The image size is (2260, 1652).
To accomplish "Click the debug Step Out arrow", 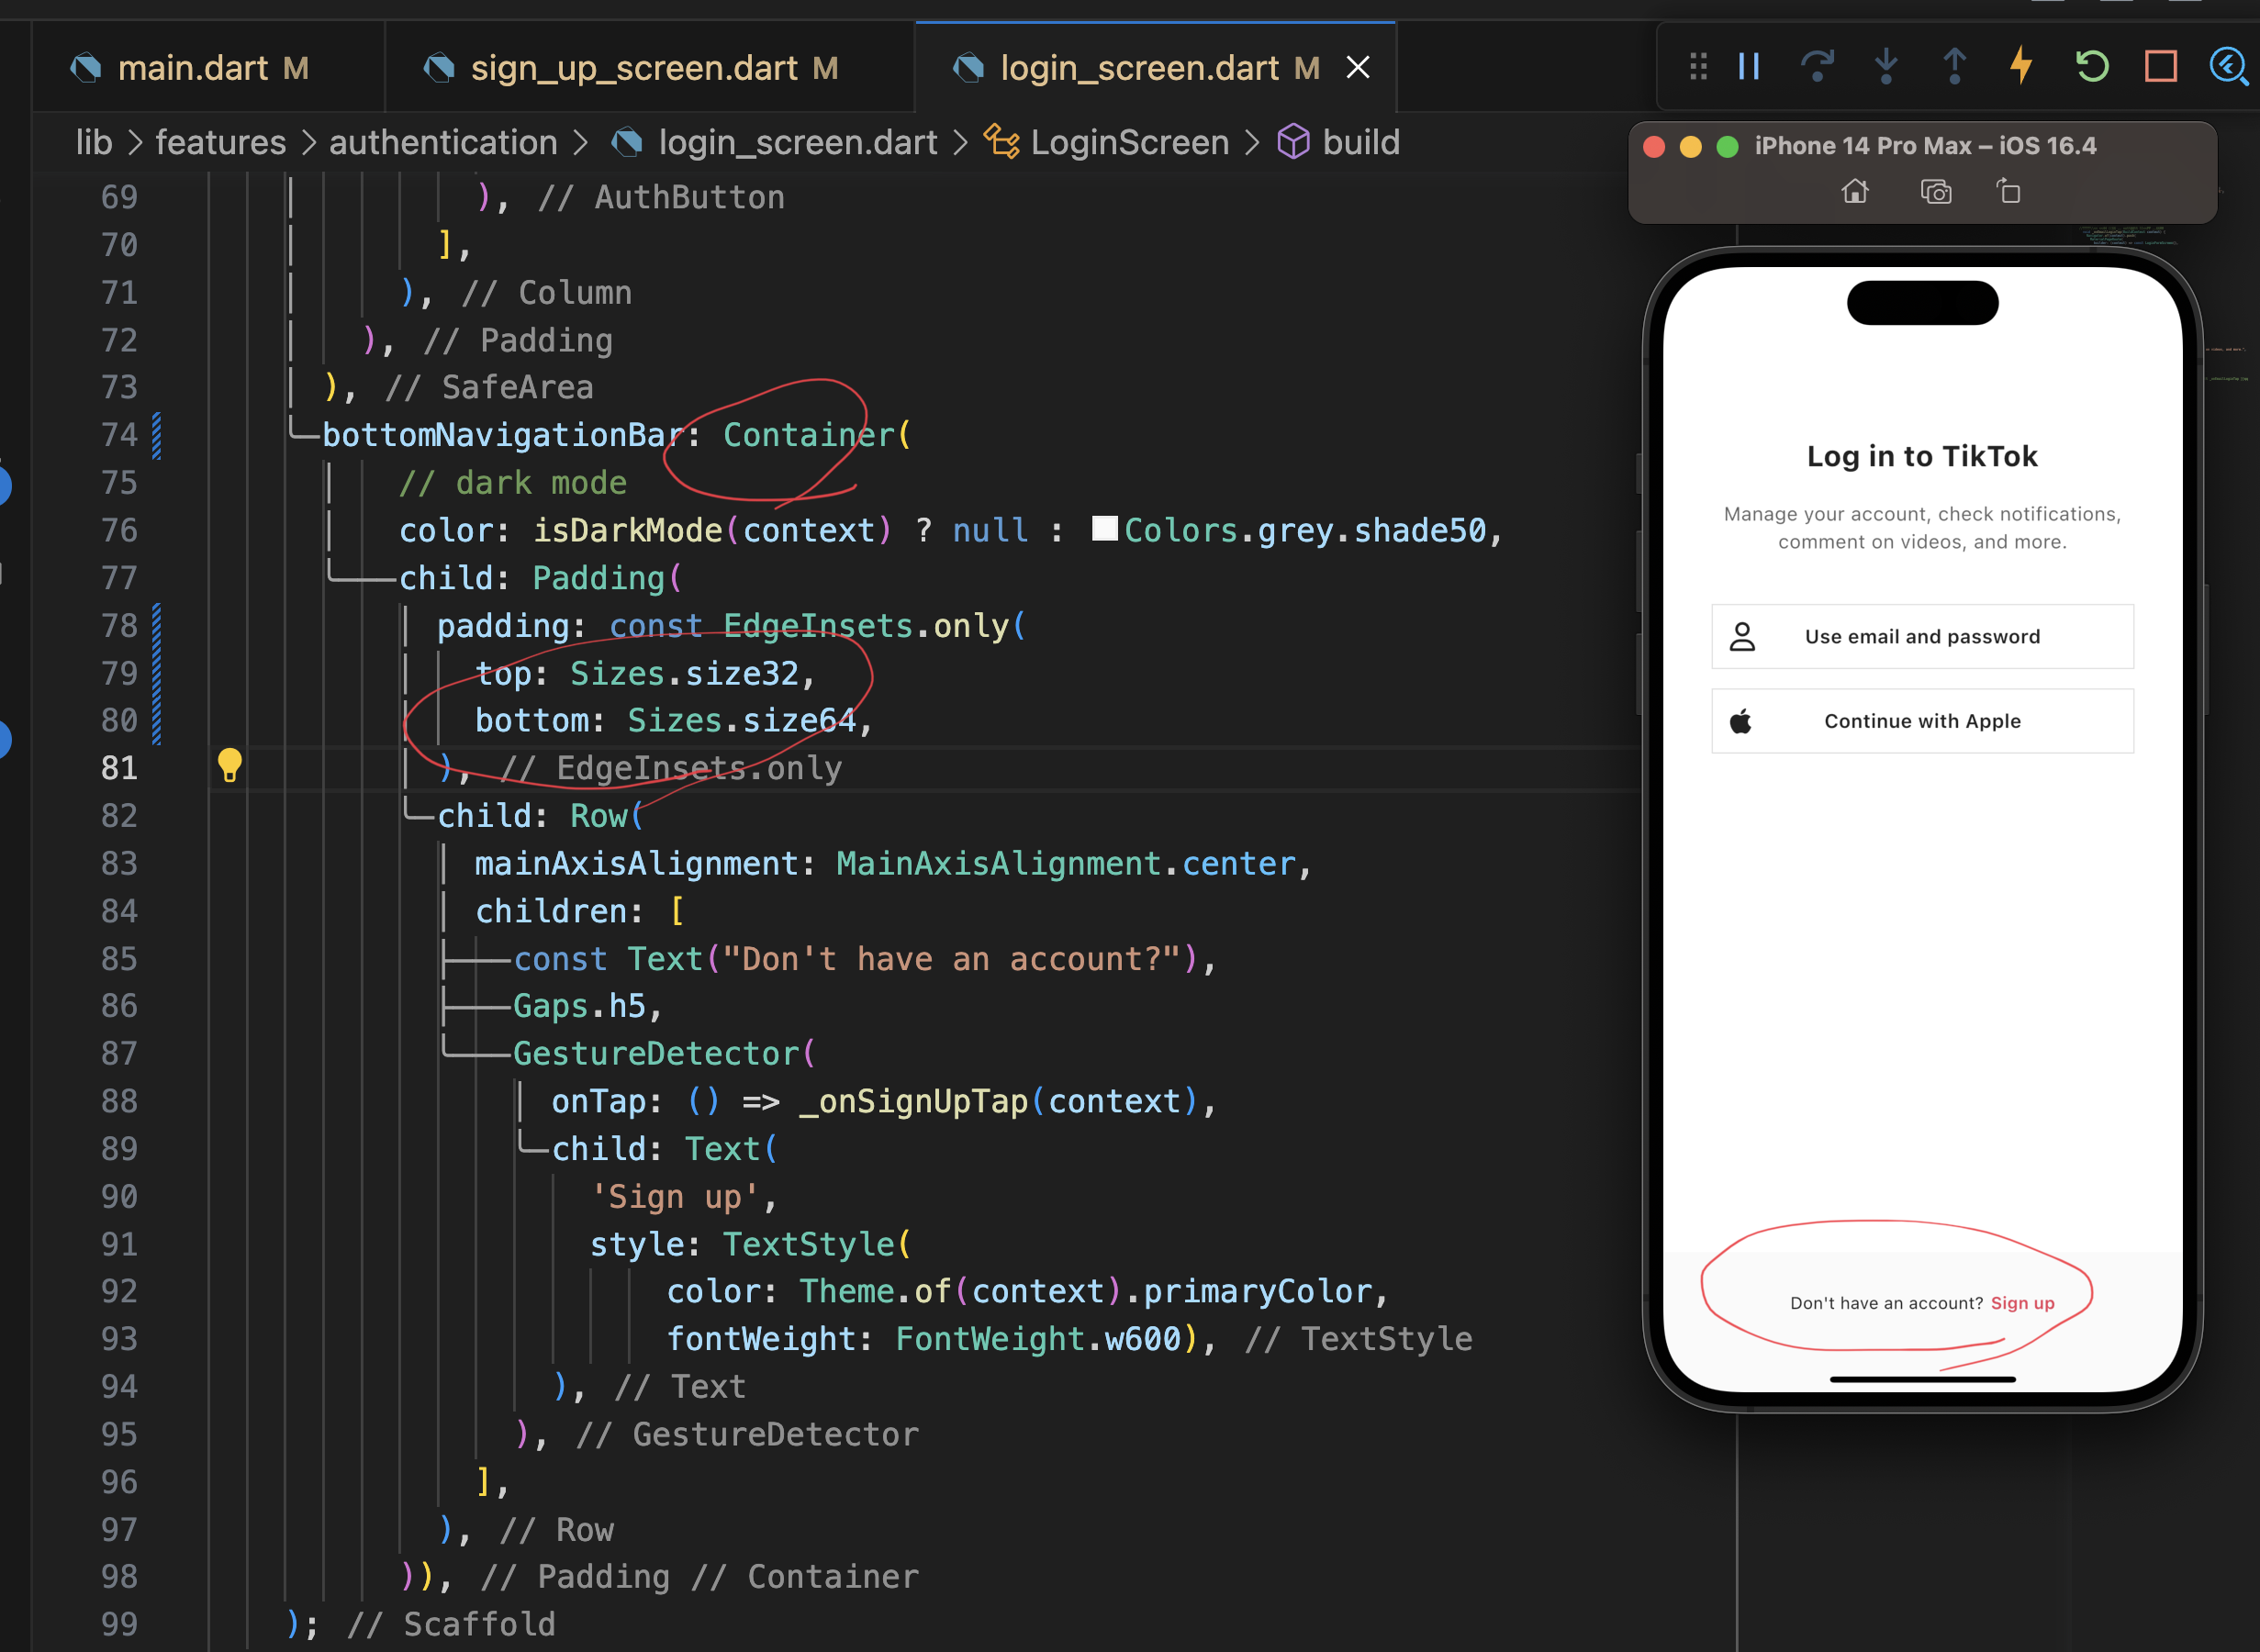I will 1954,67.
